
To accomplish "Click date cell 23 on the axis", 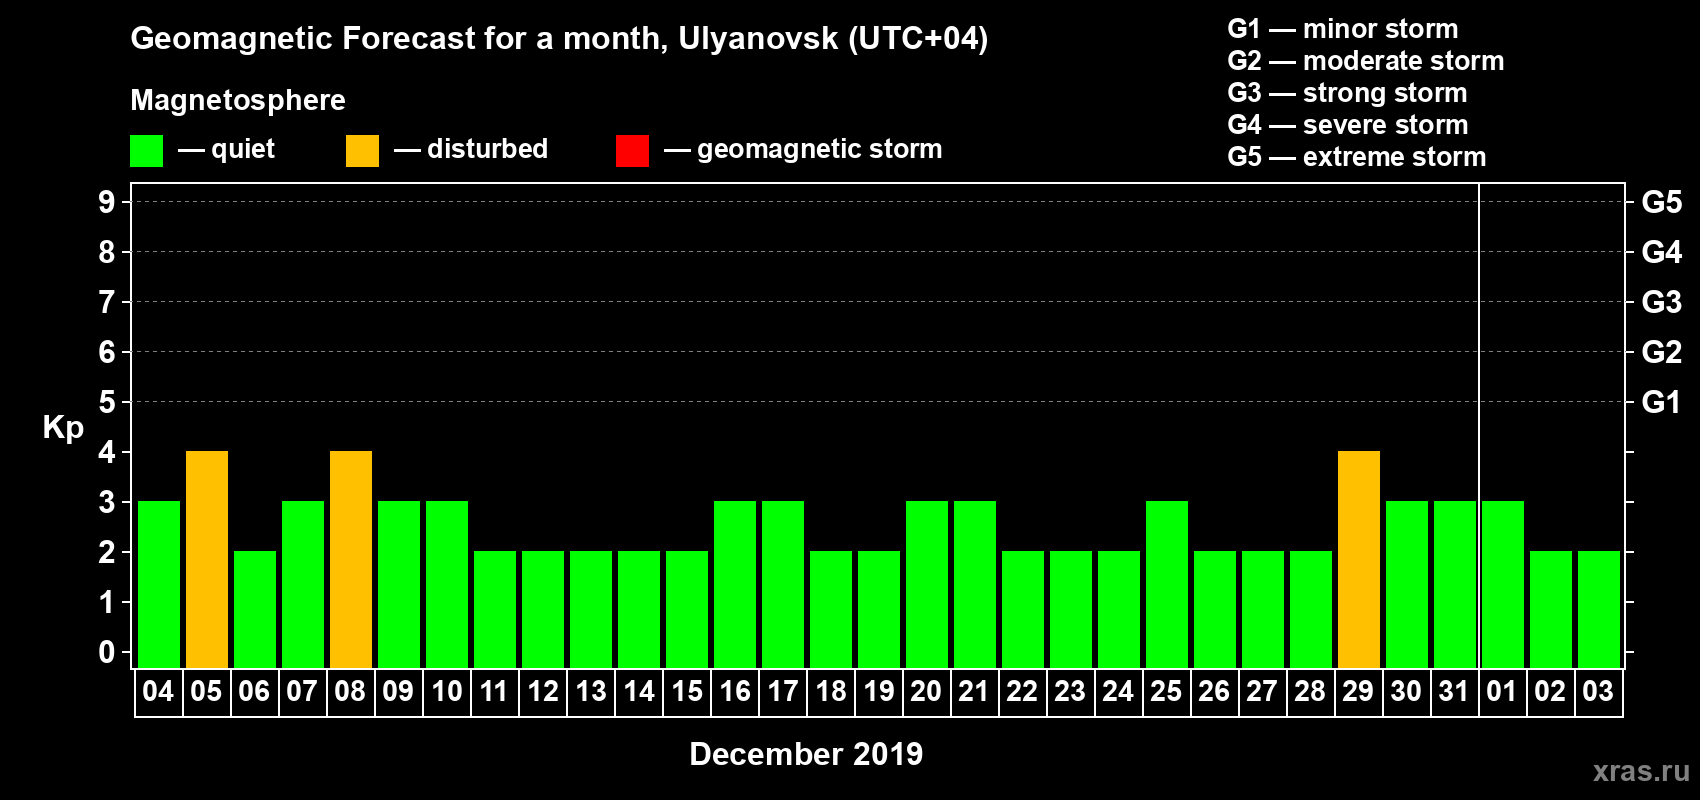I will point(1071,692).
